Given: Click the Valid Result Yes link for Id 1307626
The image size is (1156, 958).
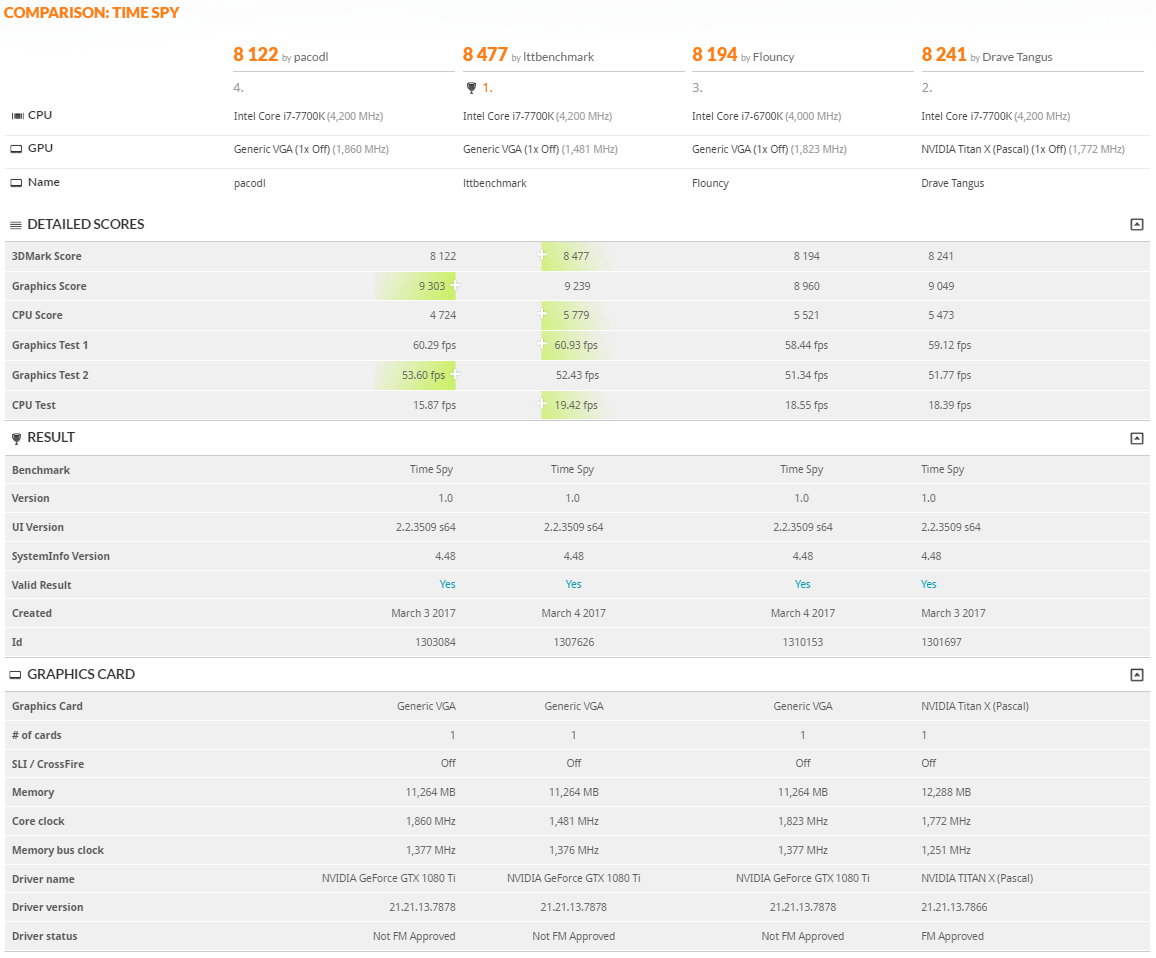Looking at the screenshot, I should pos(574,585).
